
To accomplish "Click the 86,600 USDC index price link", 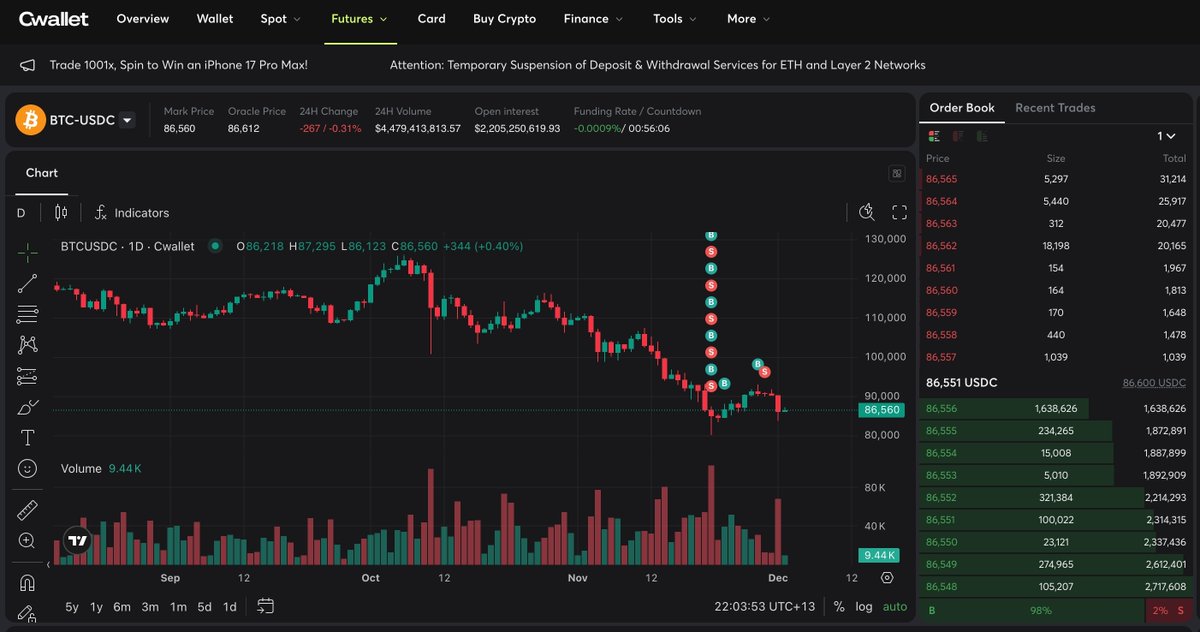I will (x=1154, y=383).
